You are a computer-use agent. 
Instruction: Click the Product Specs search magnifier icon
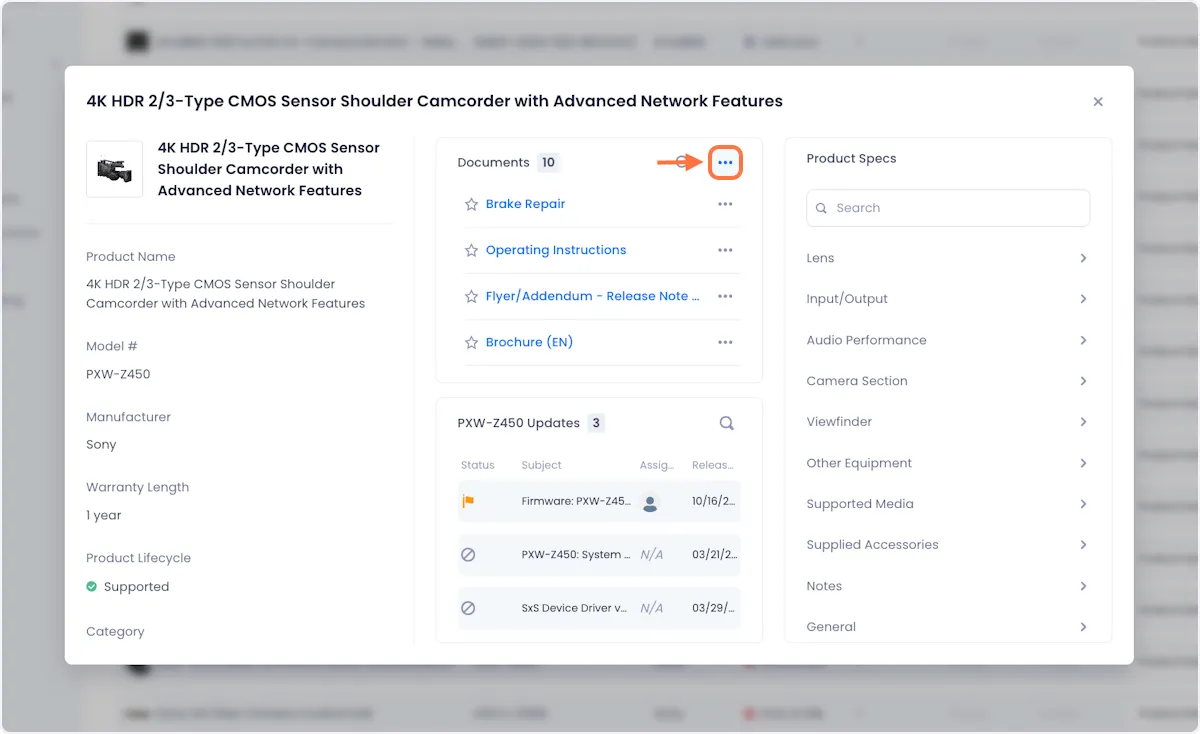822,208
